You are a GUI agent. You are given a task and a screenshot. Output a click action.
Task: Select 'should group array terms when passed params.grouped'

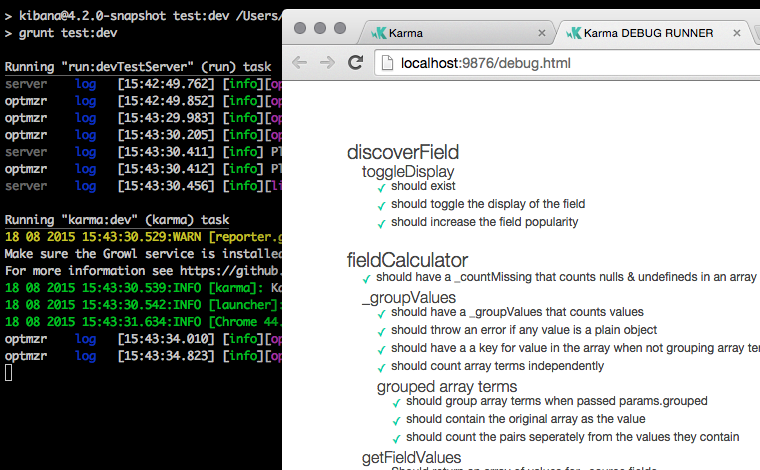tap(556, 401)
